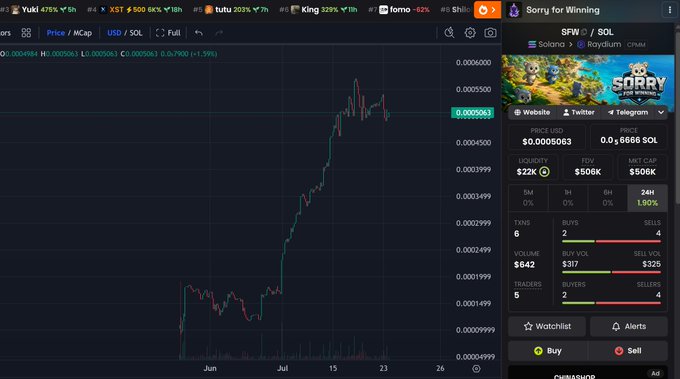Open trending token fomo
The image size is (680, 379).
pos(399,10)
